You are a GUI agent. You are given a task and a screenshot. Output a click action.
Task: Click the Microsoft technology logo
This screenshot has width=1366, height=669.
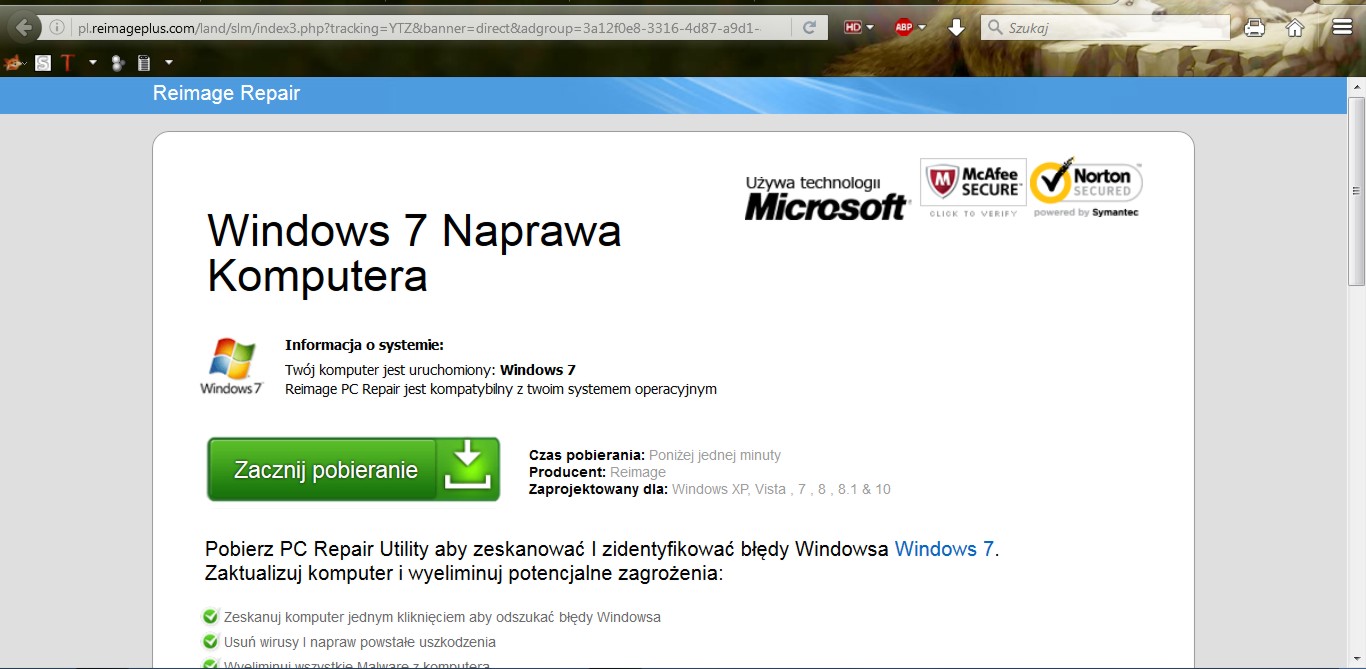[826, 197]
